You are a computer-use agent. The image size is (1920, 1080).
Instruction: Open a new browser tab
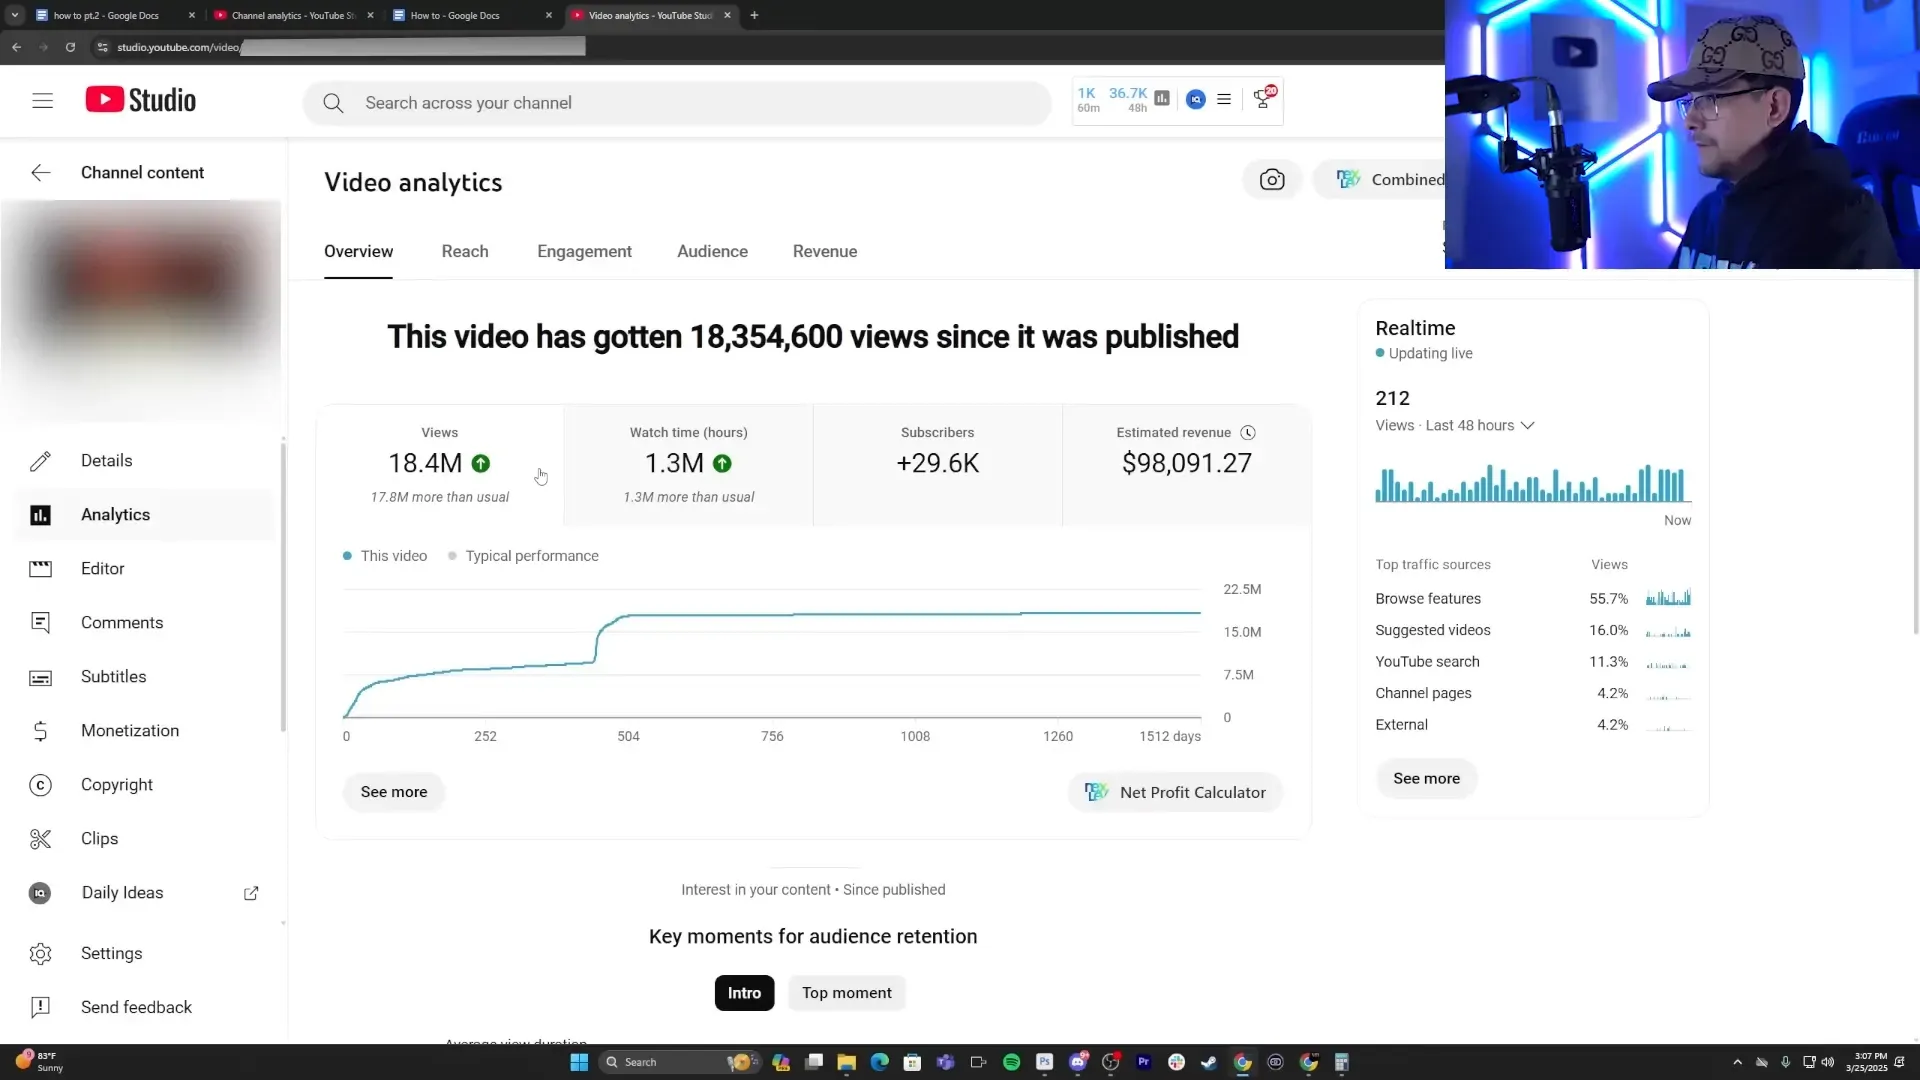754,15
